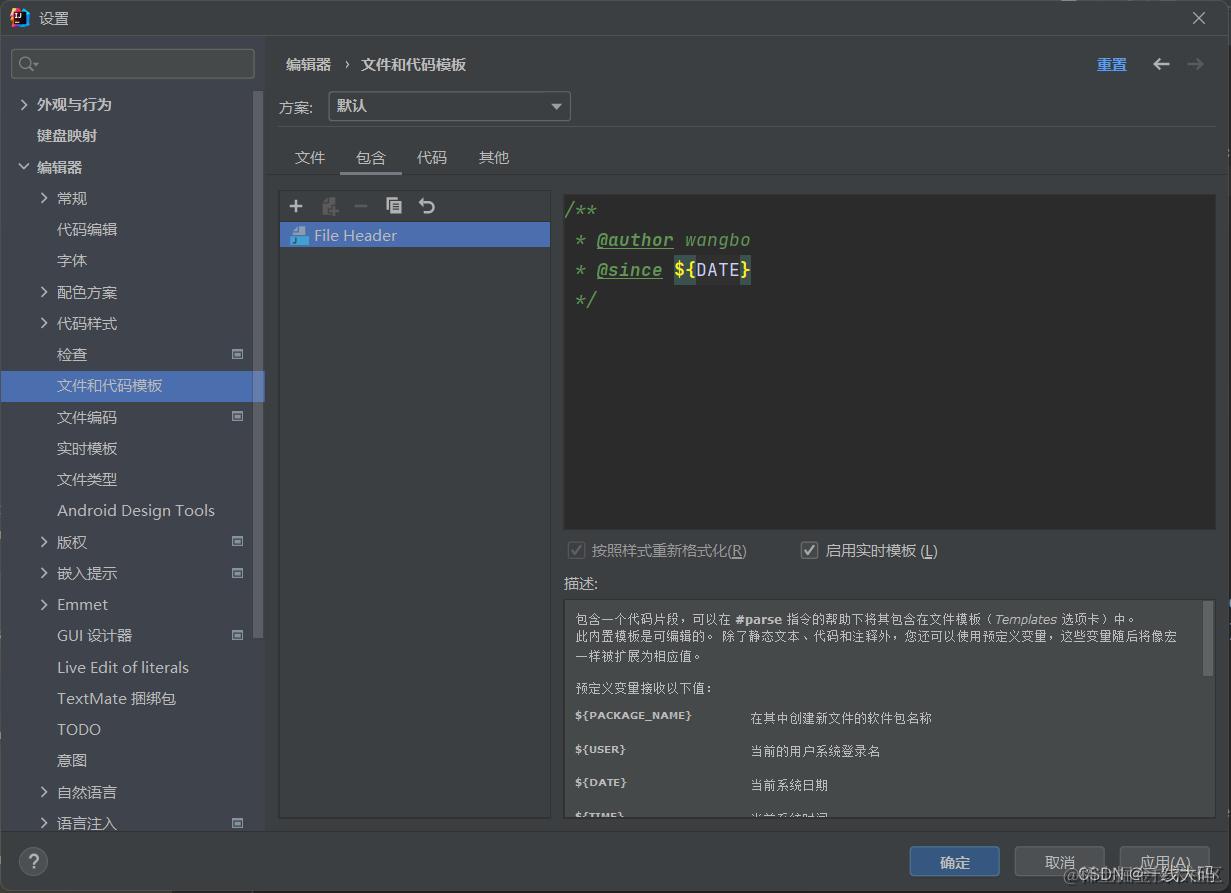This screenshot has height=893, width=1231.
Task: Click the settings search input field
Action: tap(133, 64)
